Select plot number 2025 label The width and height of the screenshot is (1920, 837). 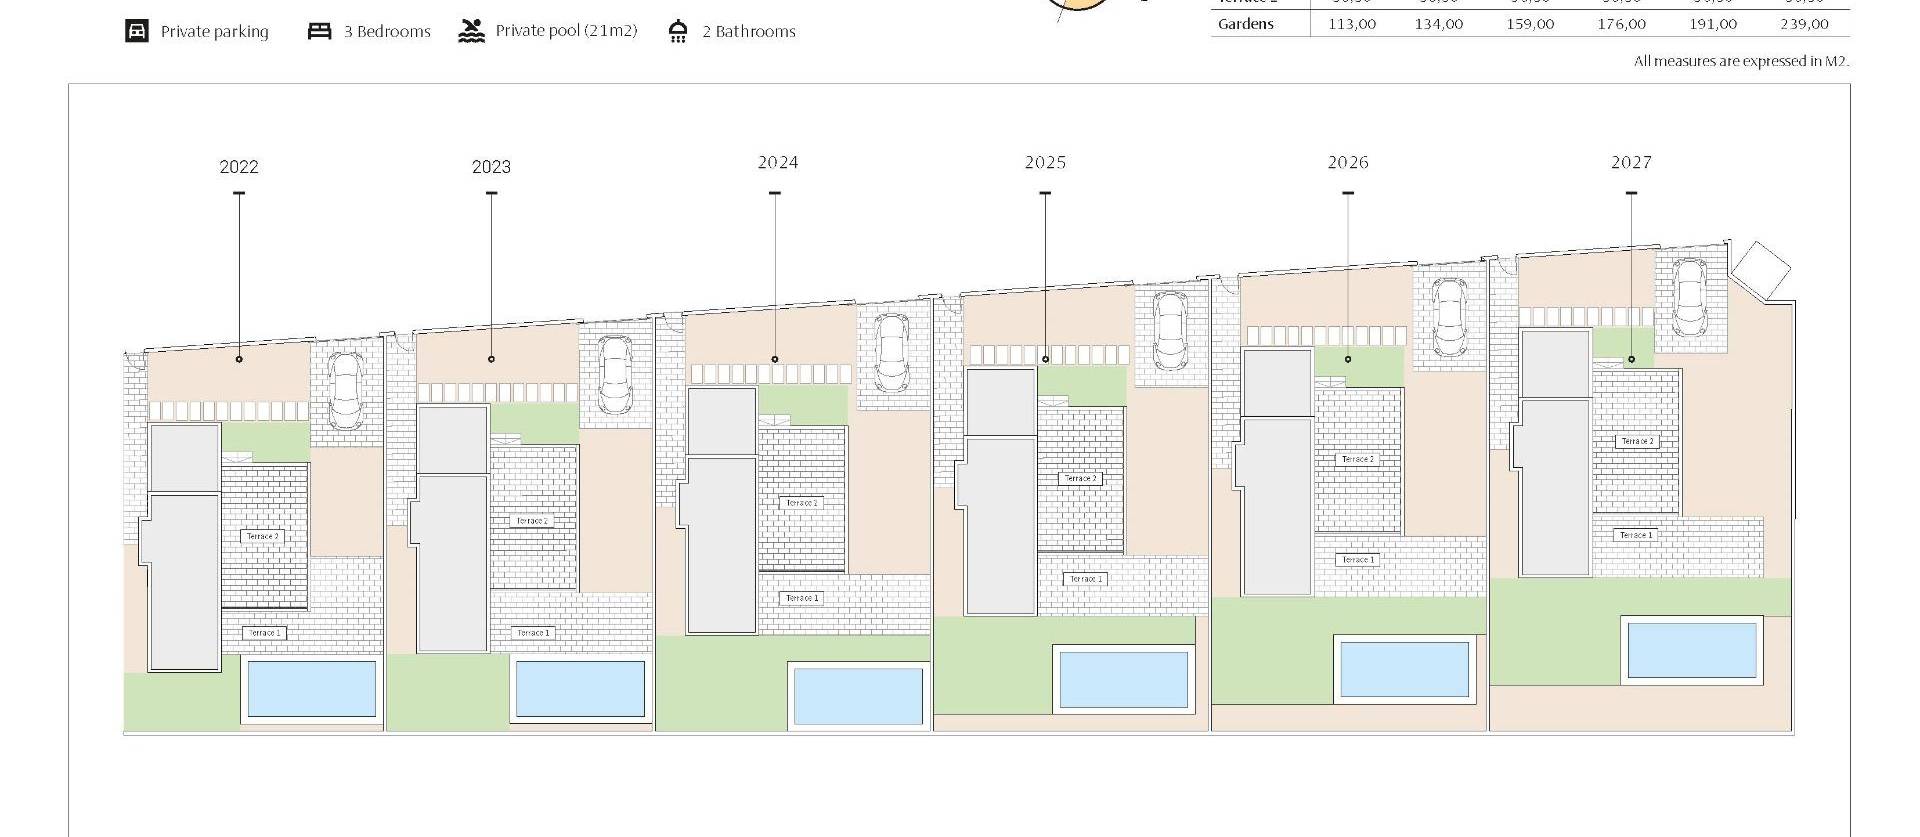(1045, 162)
